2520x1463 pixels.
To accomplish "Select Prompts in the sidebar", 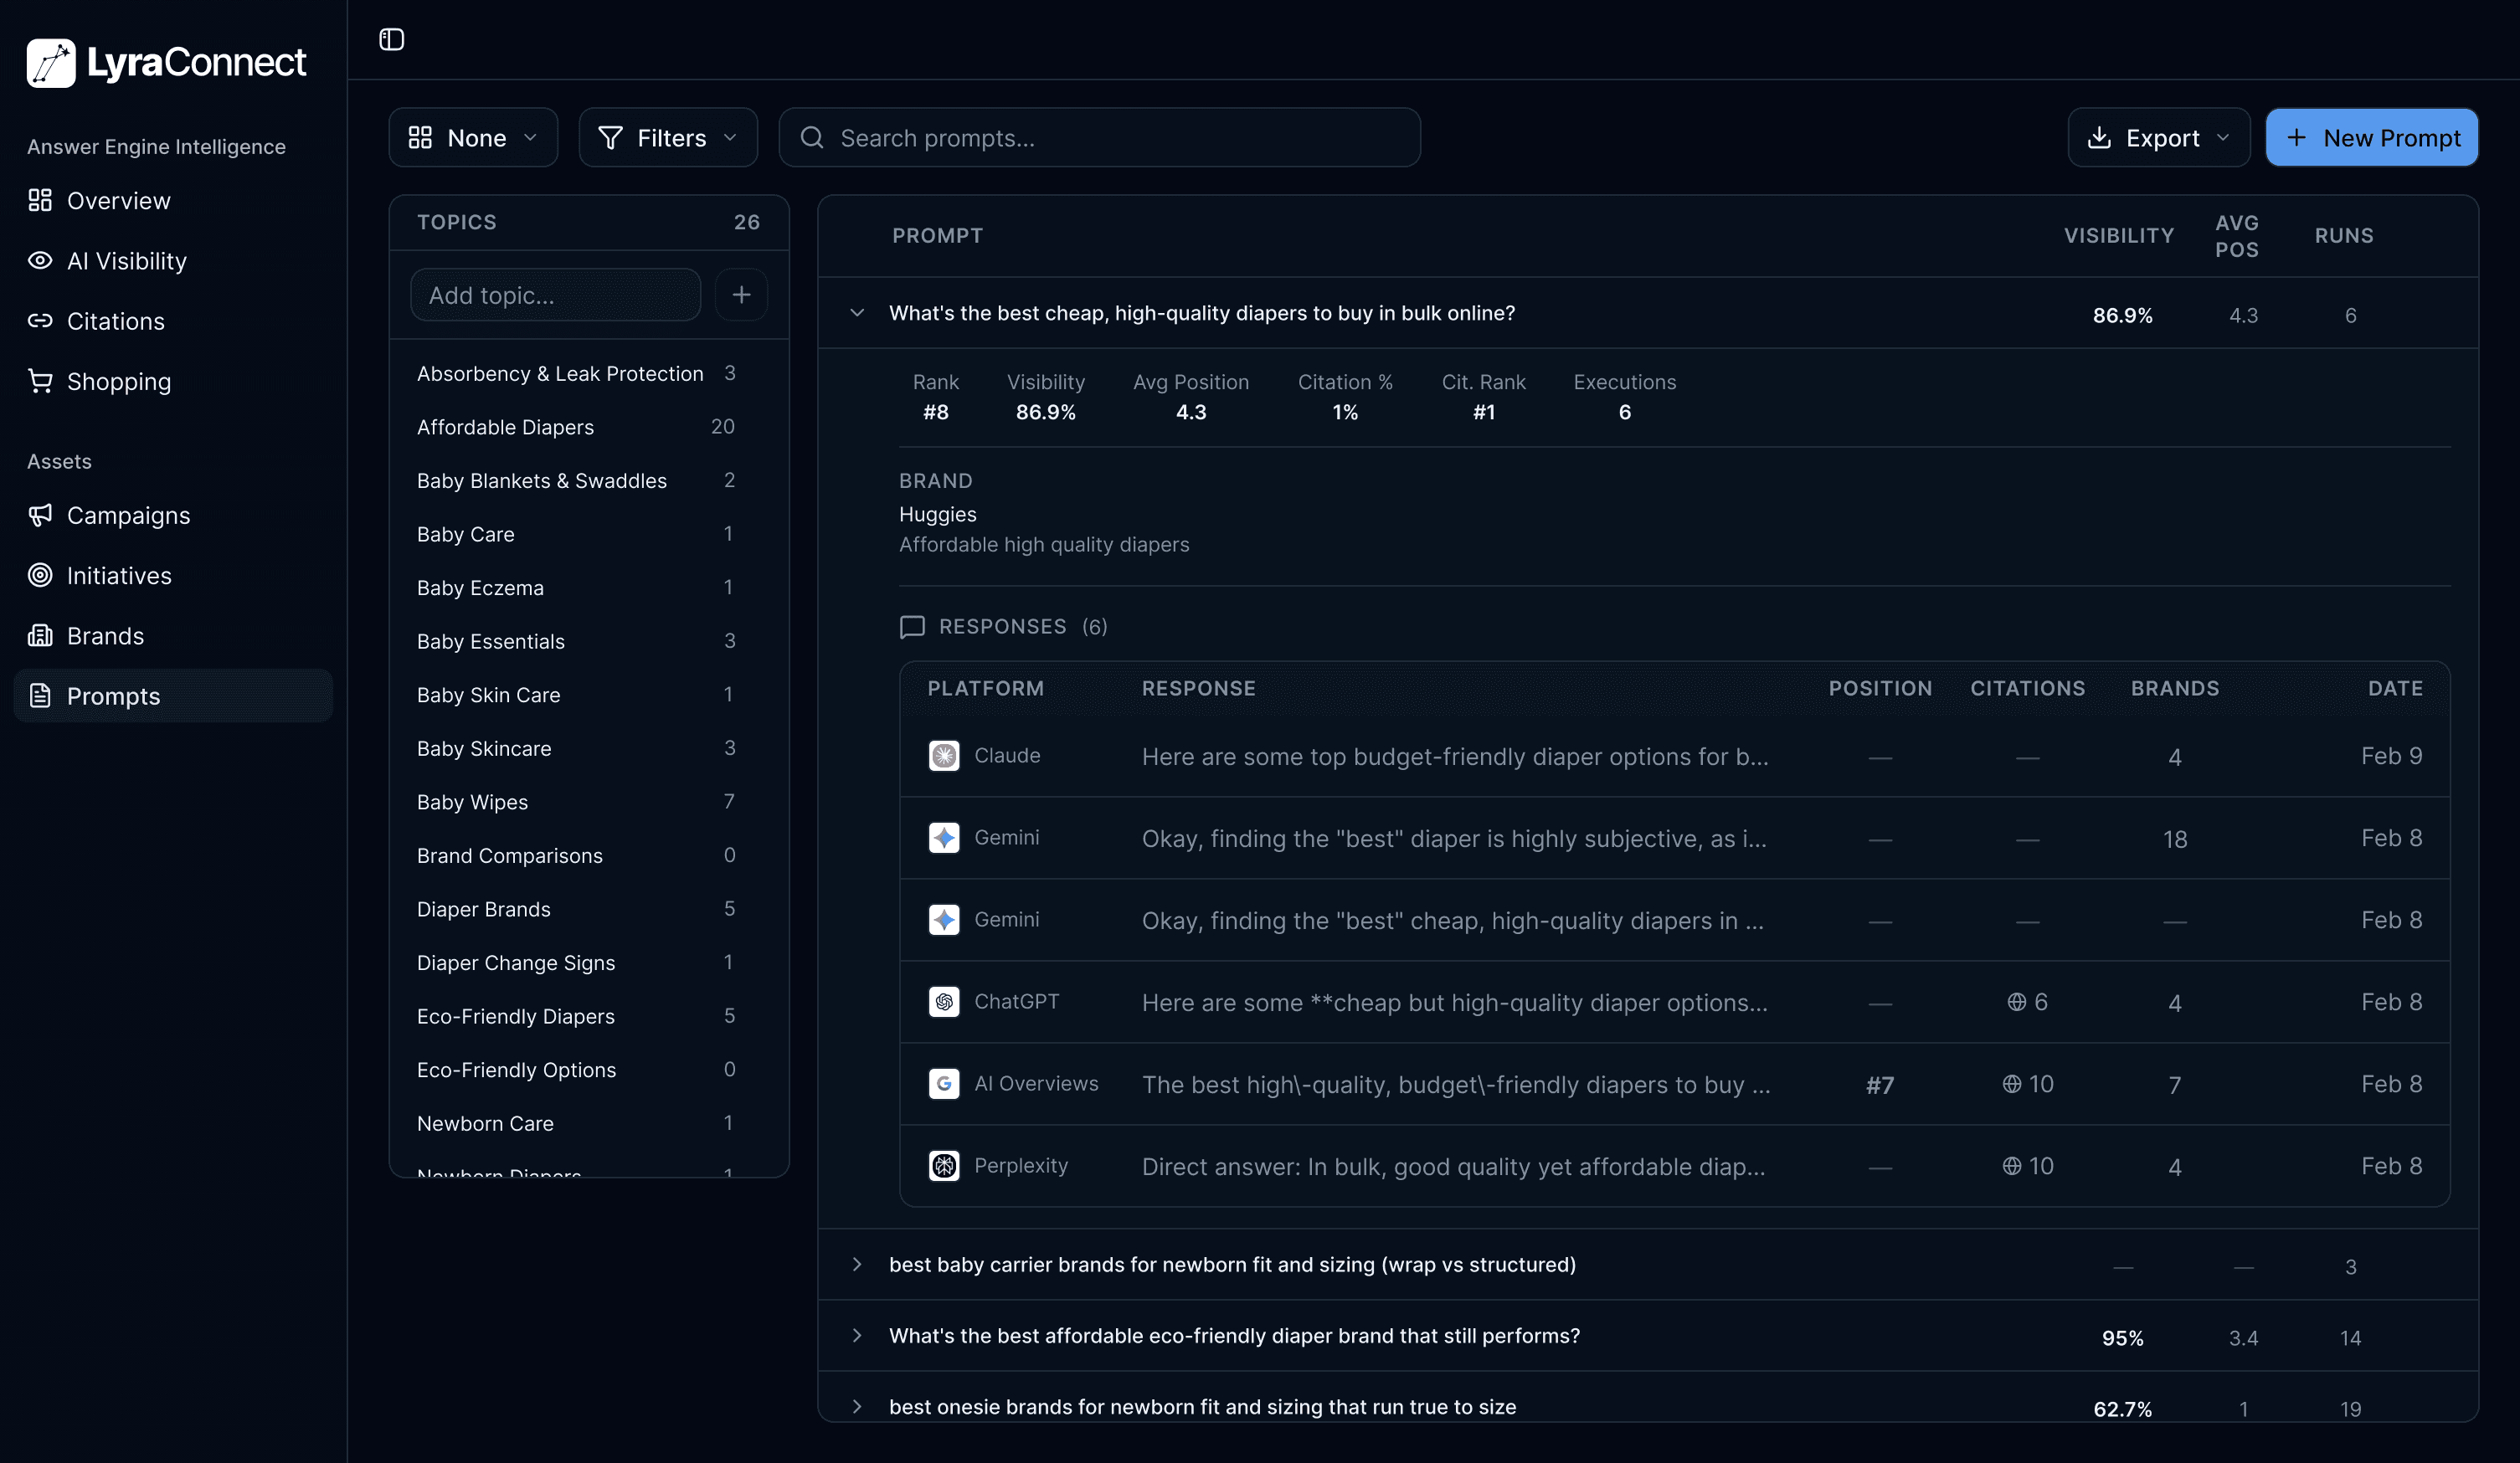I will (113, 696).
